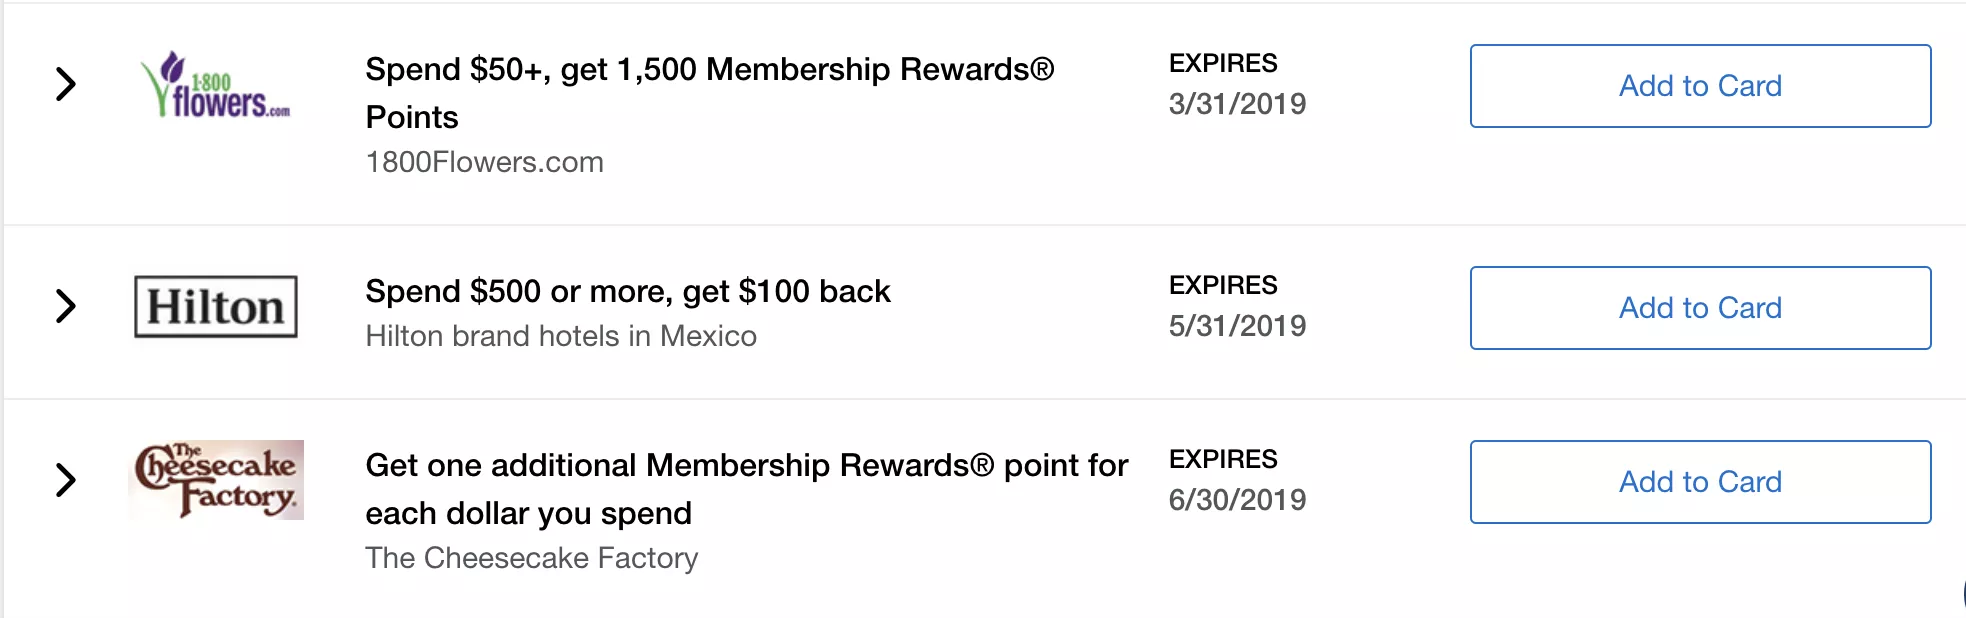Click "The Cheesecake Factory" merchant text
The image size is (1966, 618).
click(531, 559)
